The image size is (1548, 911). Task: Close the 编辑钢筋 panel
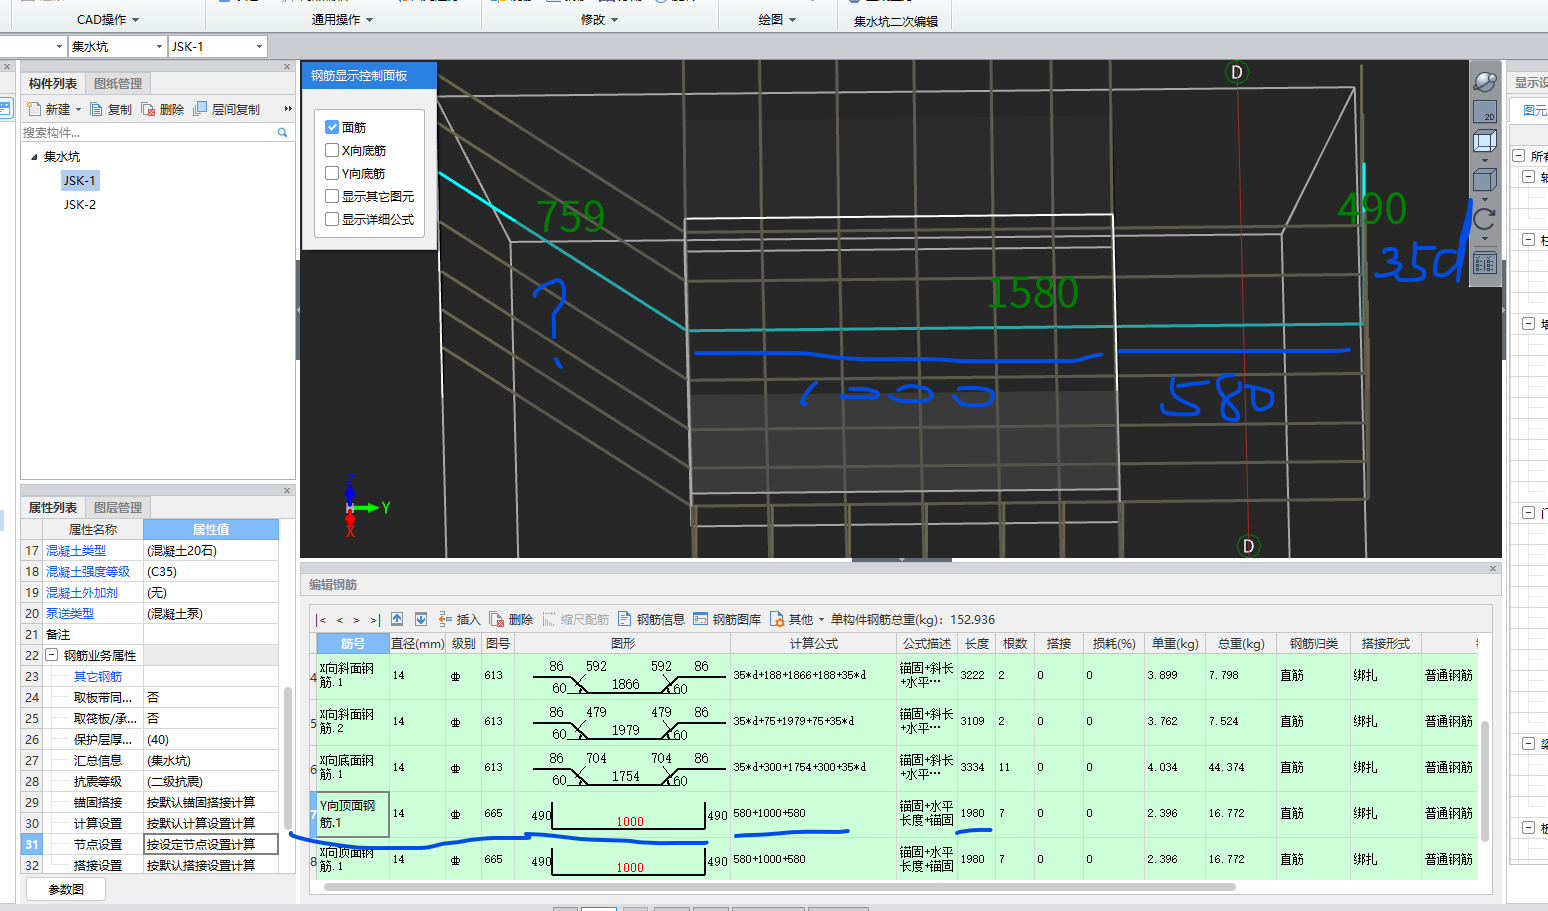[x=1492, y=568]
